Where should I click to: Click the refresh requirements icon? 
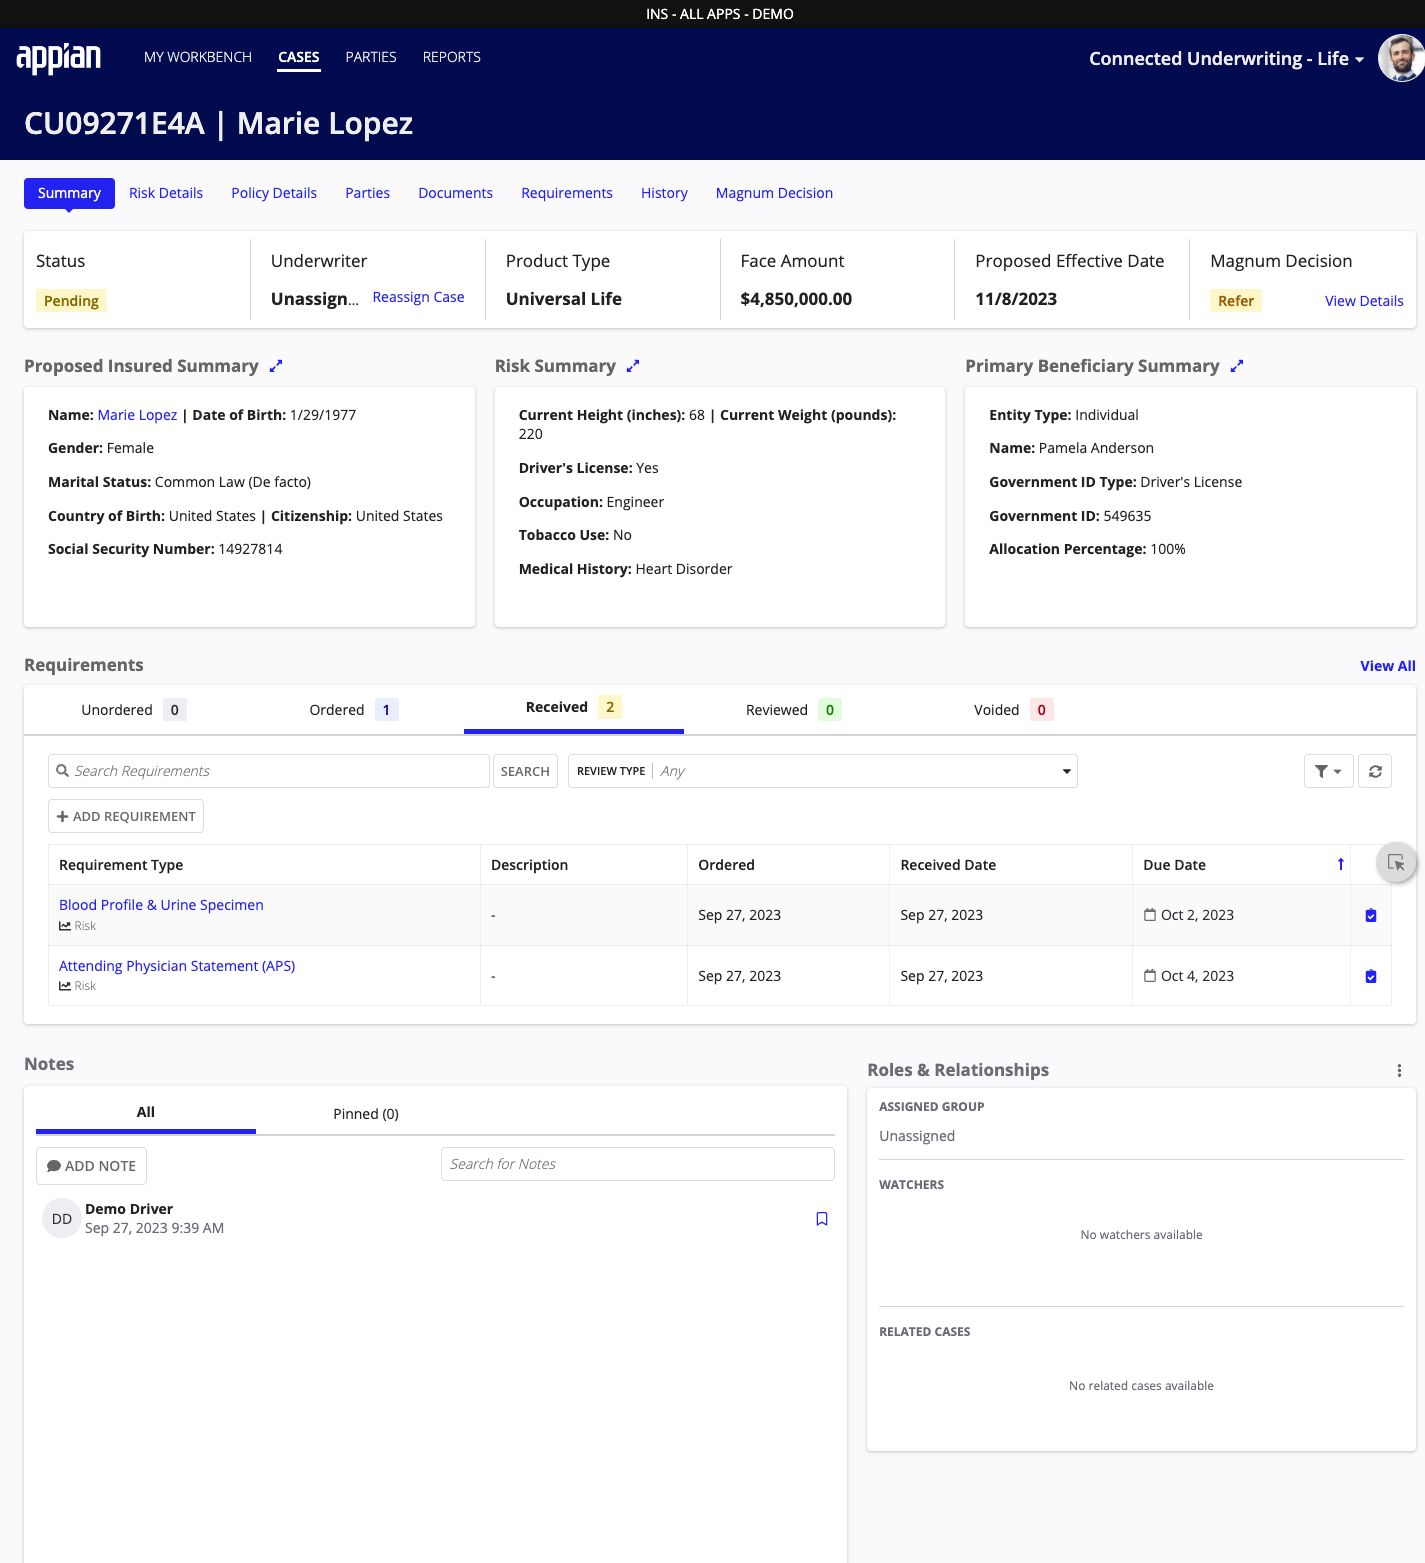1375,771
